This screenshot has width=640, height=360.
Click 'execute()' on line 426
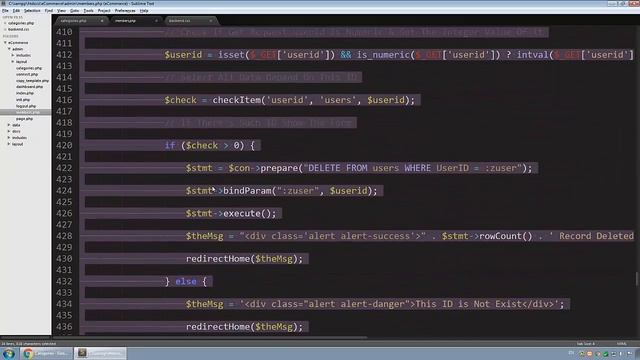[x=247, y=213]
